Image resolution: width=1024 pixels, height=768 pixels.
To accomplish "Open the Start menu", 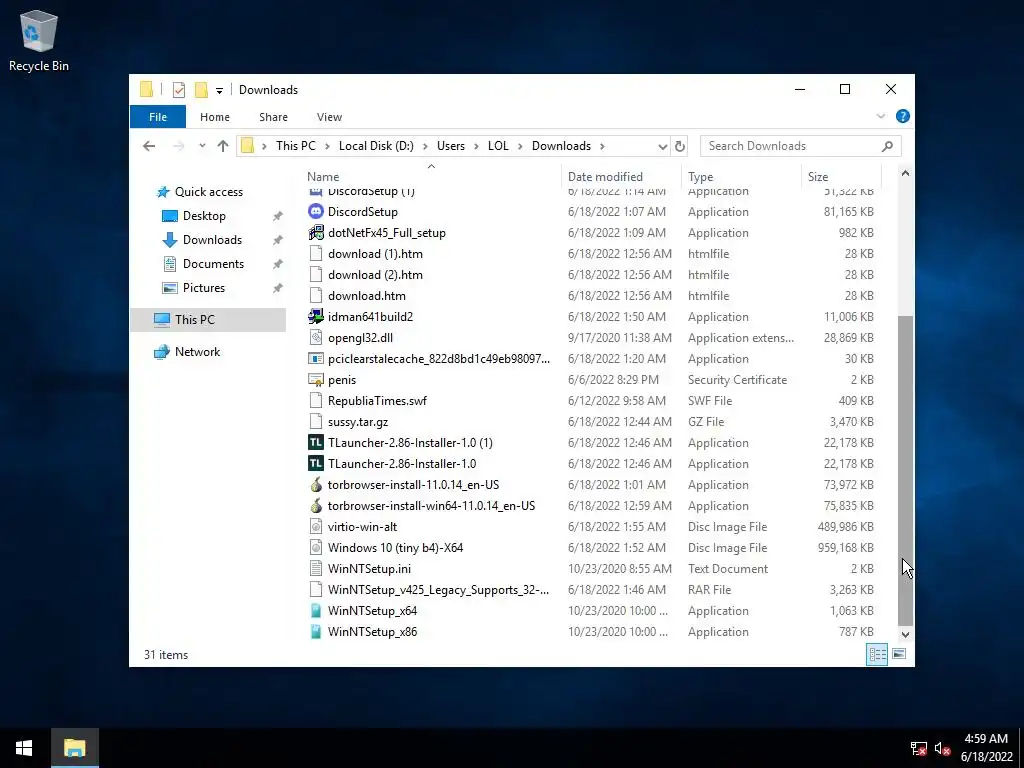I will click(x=24, y=748).
